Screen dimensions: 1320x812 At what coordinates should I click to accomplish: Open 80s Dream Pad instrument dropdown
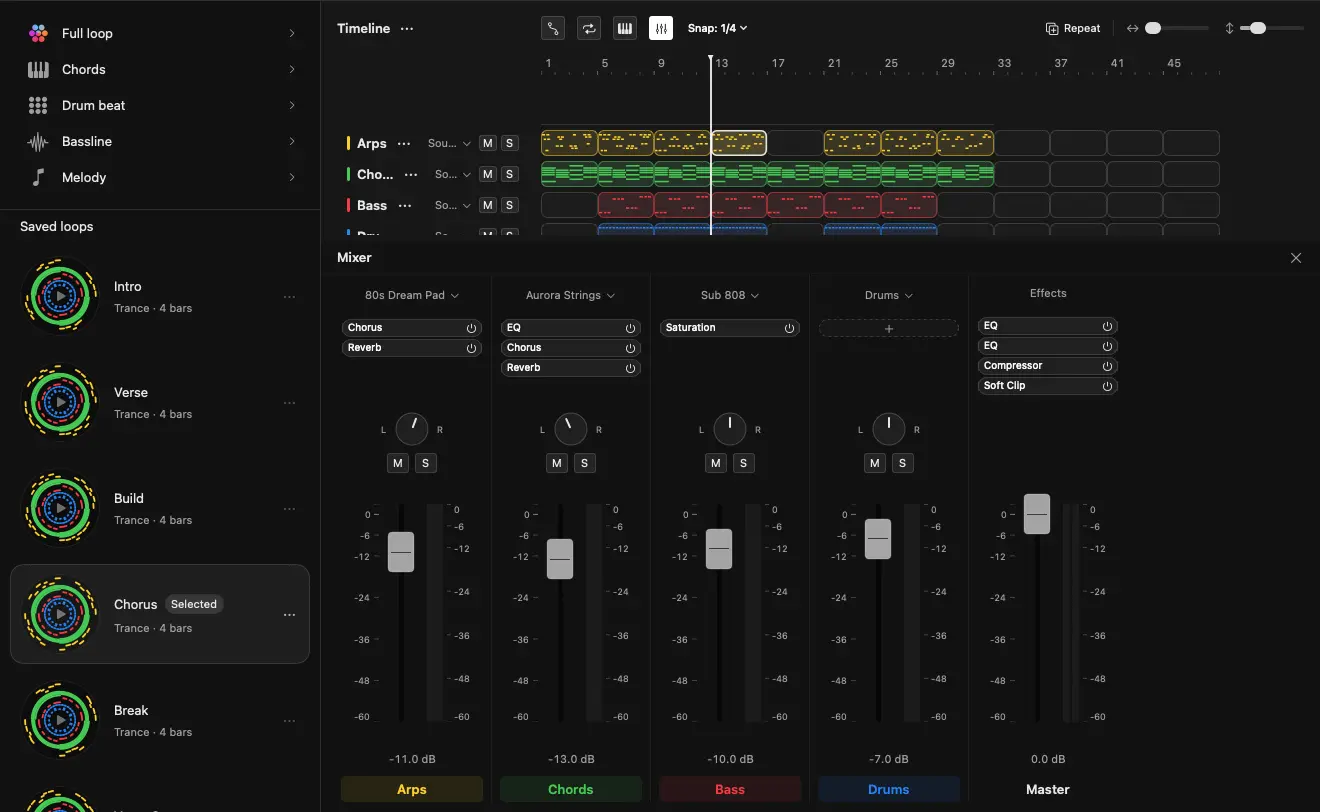tap(412, 295)
